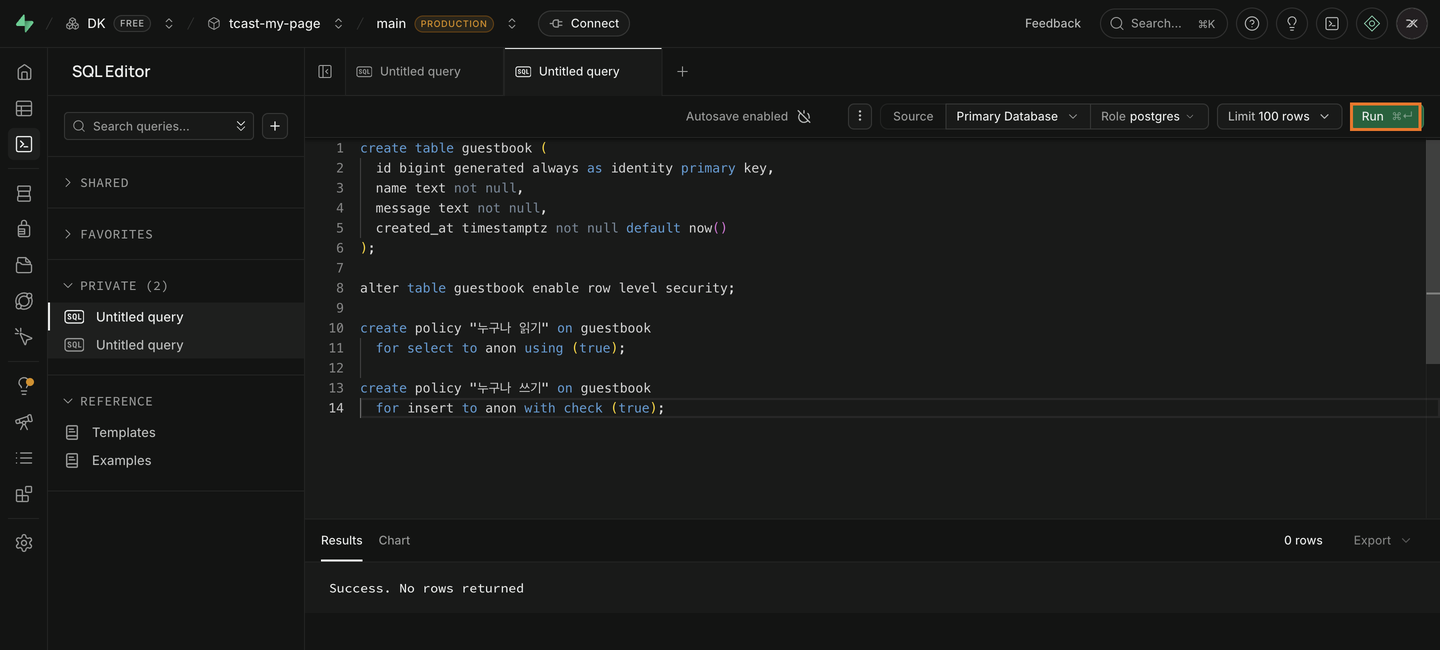Viewport: 1440px width, 650px height.
Task: Run the SQL query
Action: tap(1385, 116)
